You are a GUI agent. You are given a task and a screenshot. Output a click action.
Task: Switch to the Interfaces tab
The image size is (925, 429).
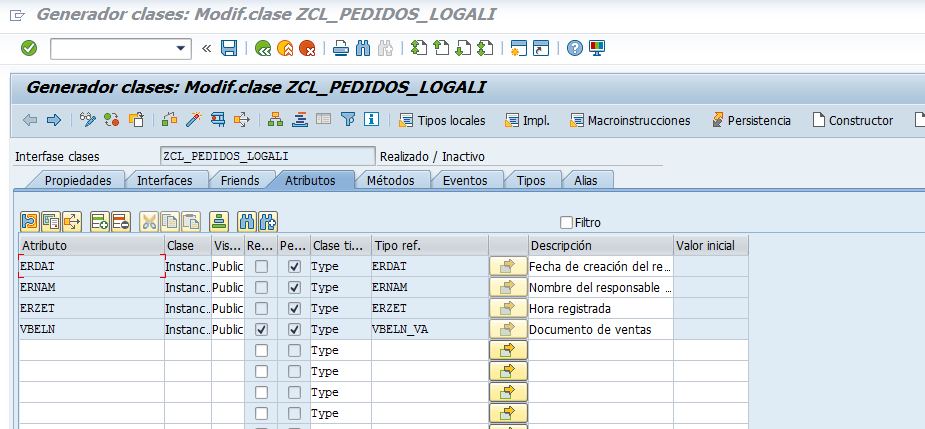165,181
